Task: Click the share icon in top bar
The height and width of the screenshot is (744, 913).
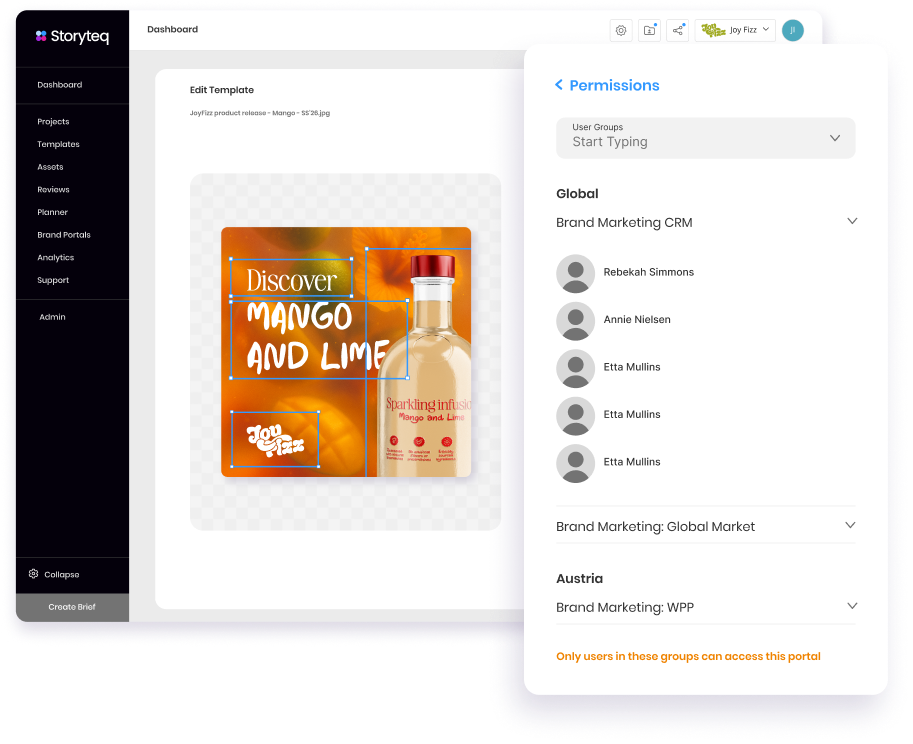Action: [678, 30]
